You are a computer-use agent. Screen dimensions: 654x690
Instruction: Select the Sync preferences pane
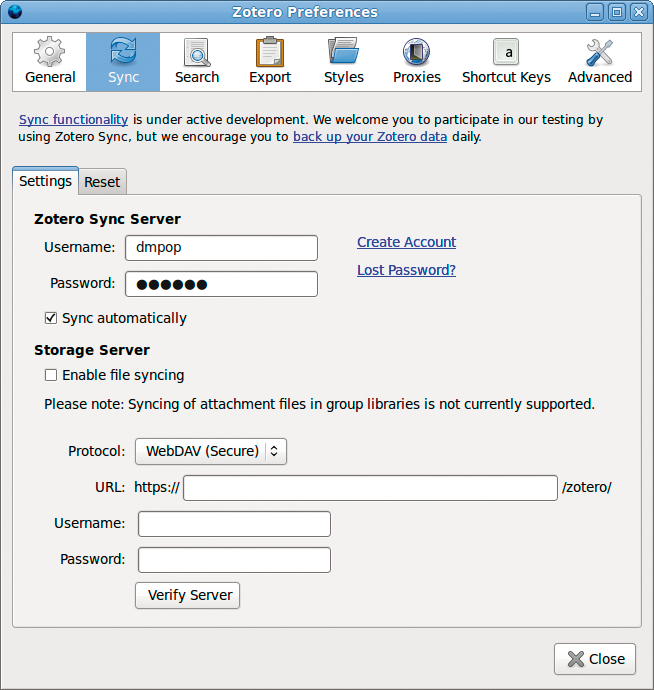click(123, 62)
